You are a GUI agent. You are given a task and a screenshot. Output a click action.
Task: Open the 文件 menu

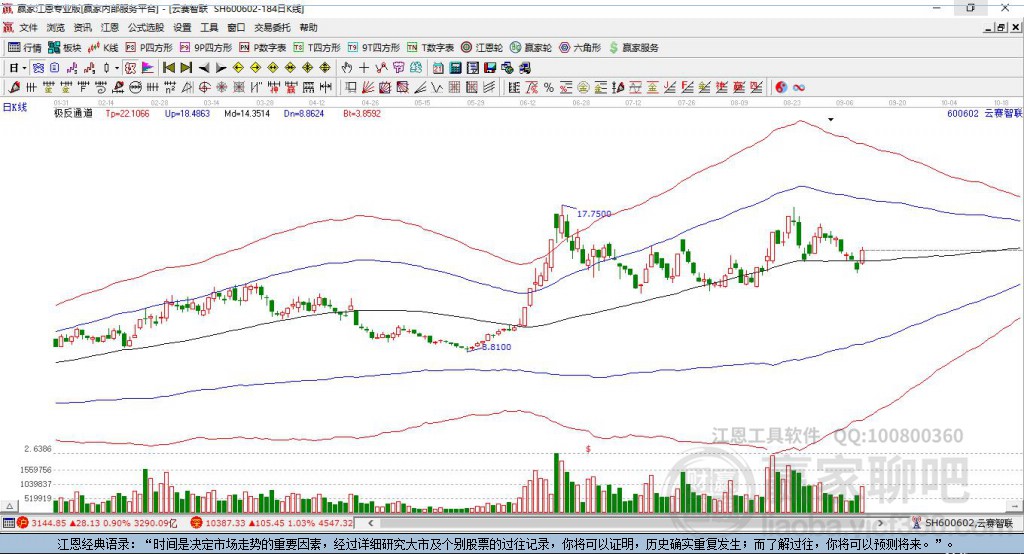(x=28, y=27)
